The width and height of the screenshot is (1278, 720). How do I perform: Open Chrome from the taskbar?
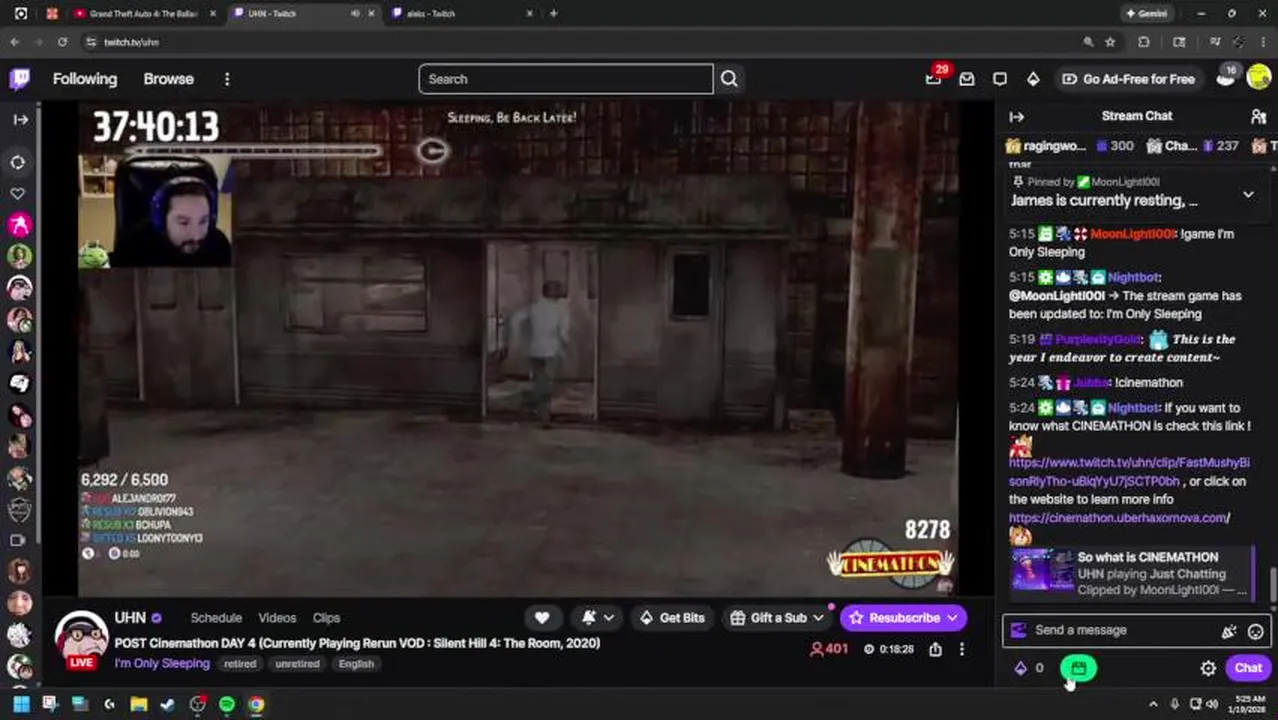(256, 704)
